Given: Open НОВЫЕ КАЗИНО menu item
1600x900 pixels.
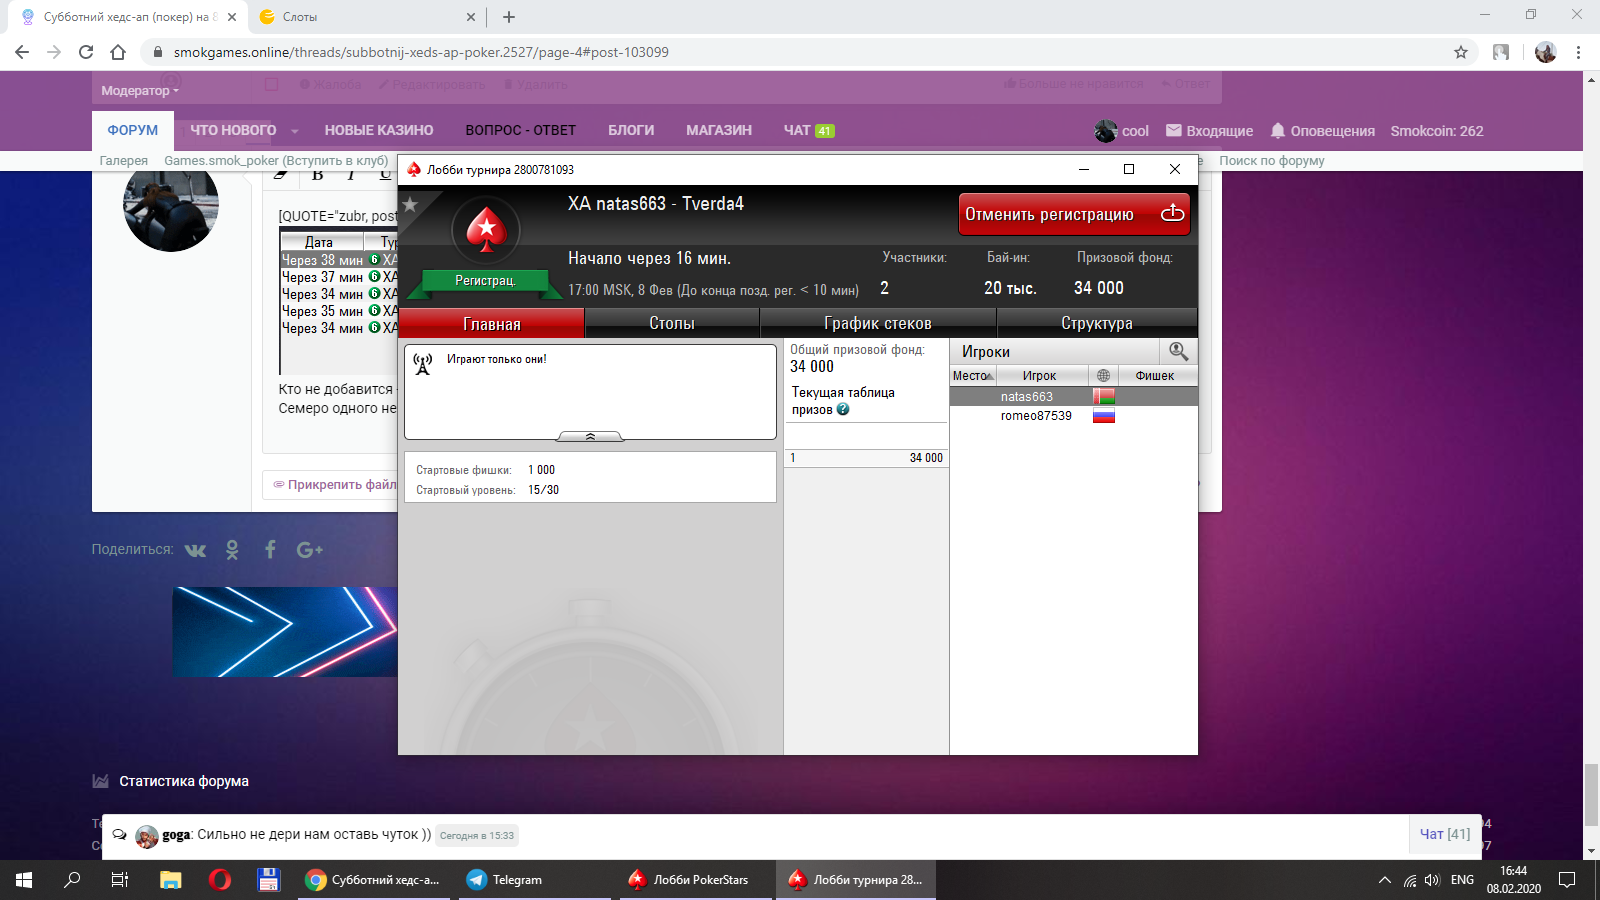Looking at the screenshot, I should tap(379, 130).
